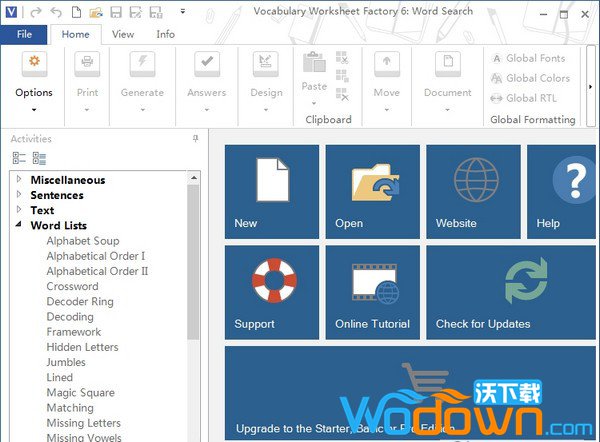Expand the Text tree node
Viewport: 600px width, 442px height.
[19, 209]
